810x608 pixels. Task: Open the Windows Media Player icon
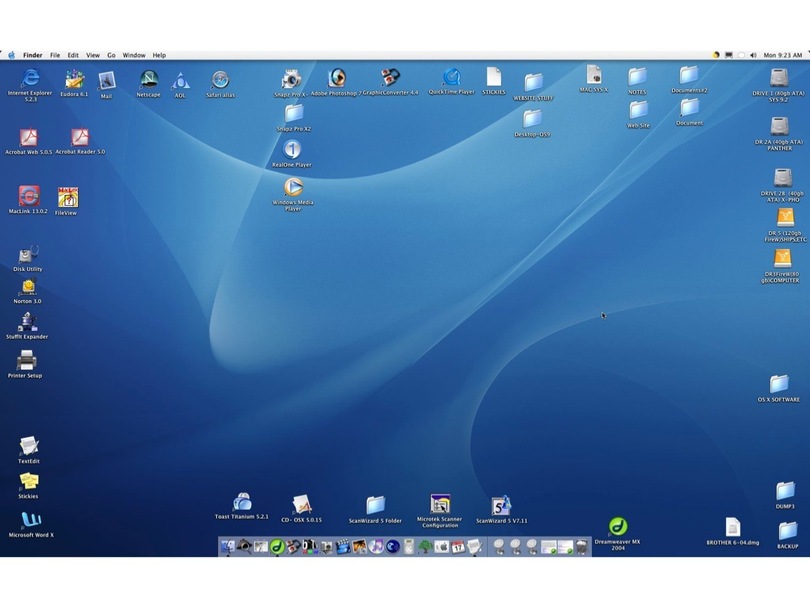293,187
